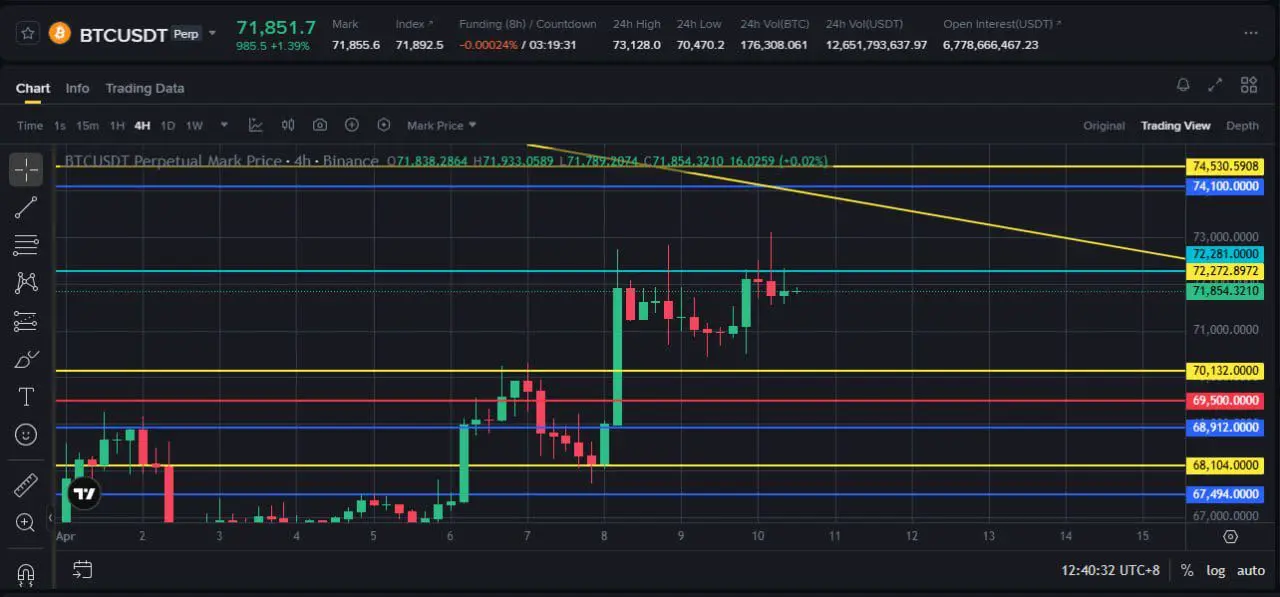Open the emoji icons tool

[26, 435]
